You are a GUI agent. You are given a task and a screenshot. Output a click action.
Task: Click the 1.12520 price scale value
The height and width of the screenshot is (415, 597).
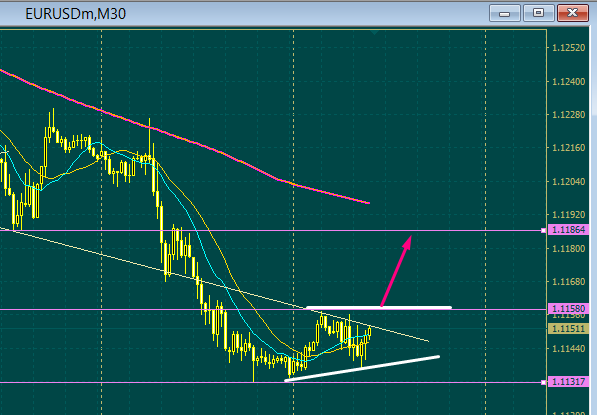[568, 48]
